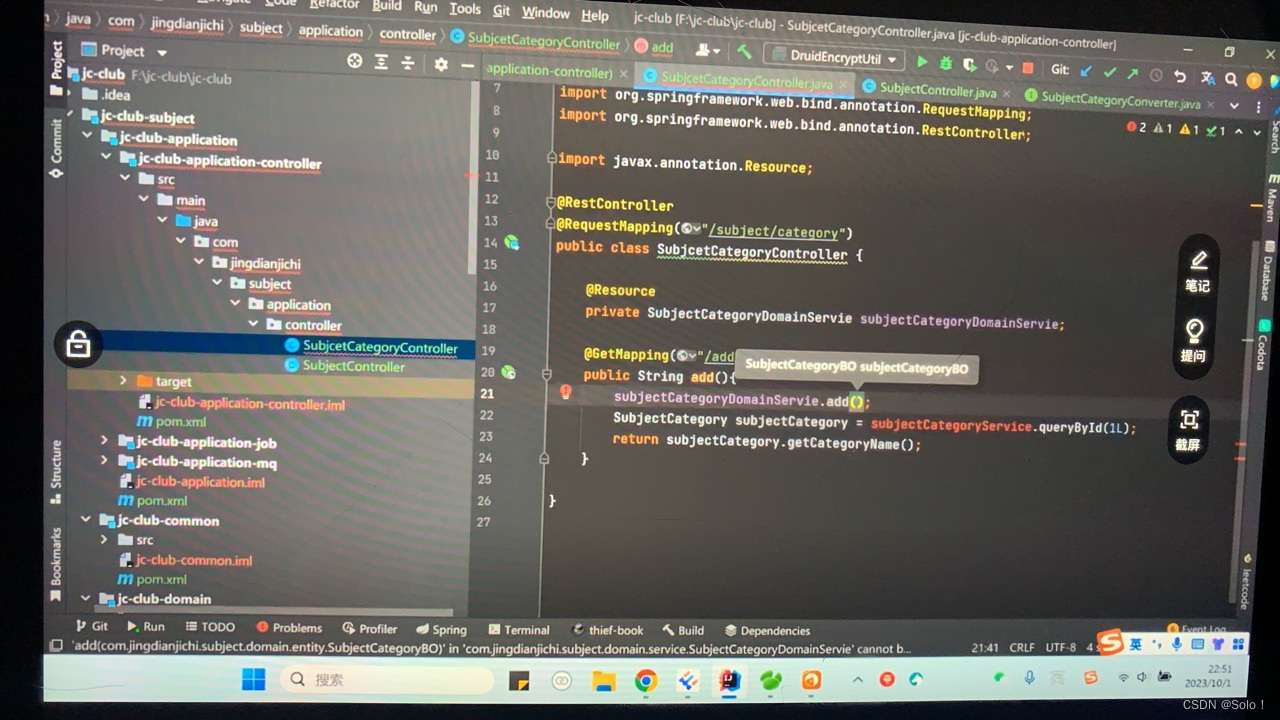1280x720 pixels.
Task: Click the green Run button in toolbar
Action: pyautogui.click(x=922, y=62)
